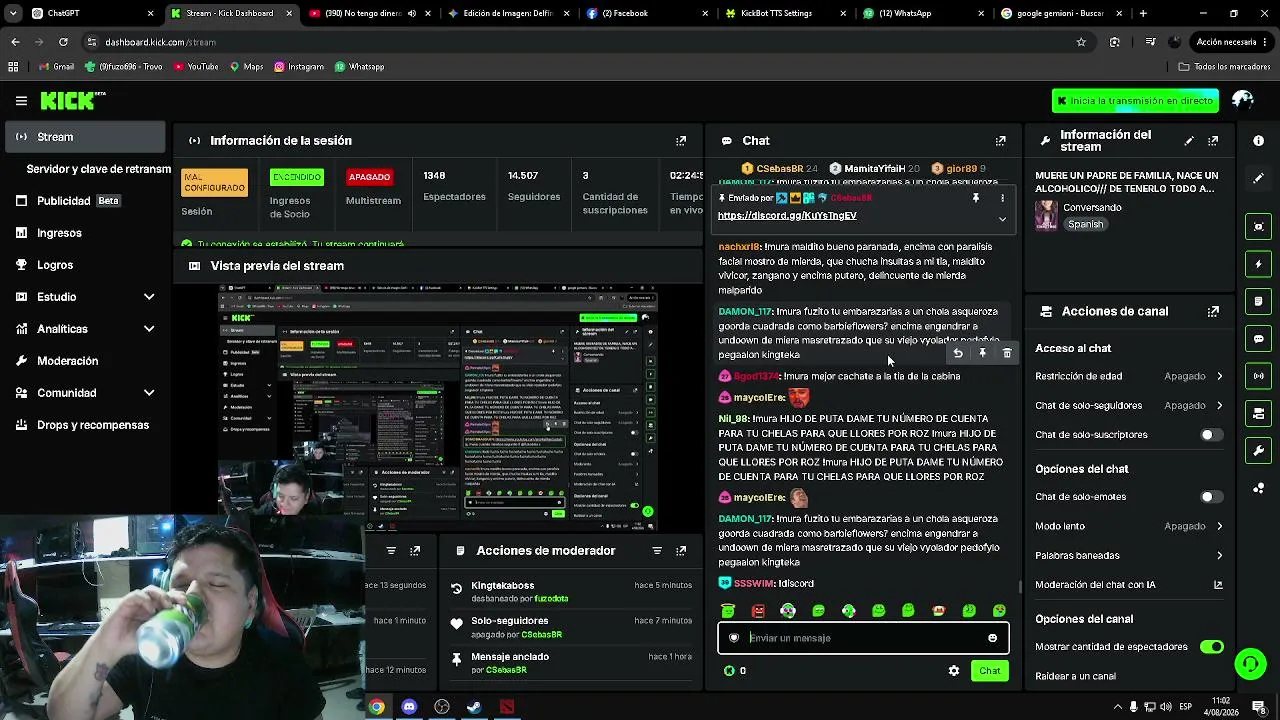This screenshot has width=1280, height=720.
Task: Click the info icon in the right rail
Action: (x=1259, y=141)
